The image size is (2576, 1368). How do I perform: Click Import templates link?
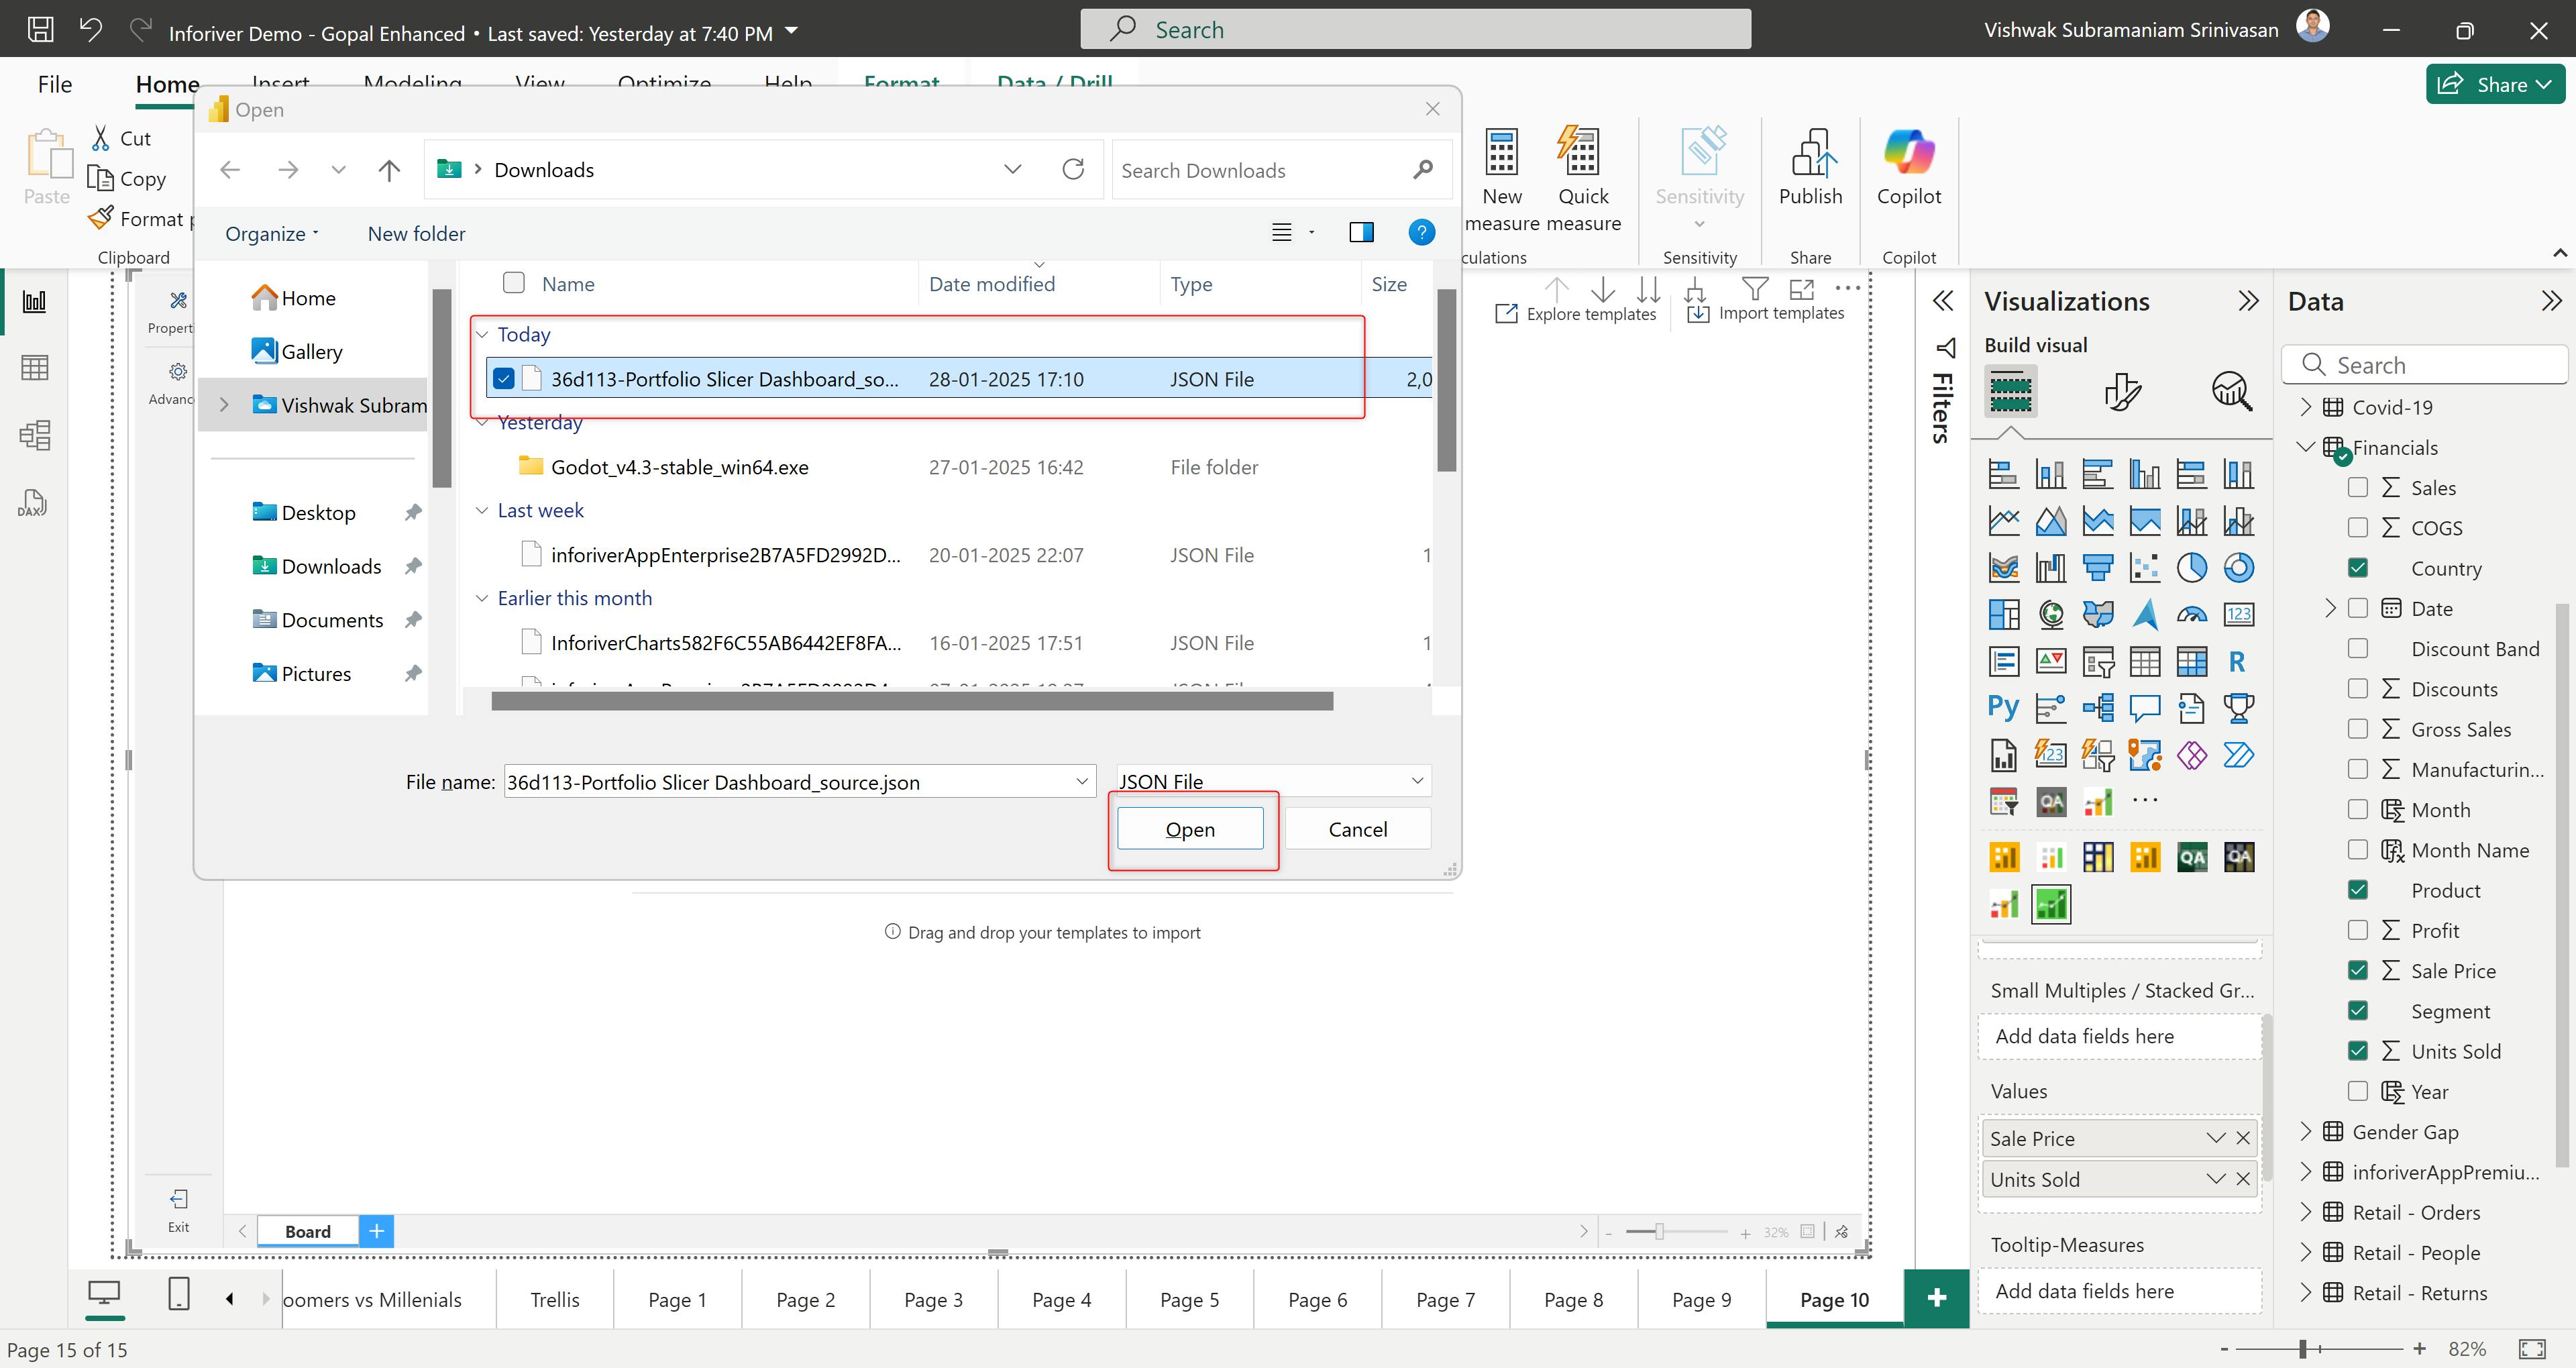[1767, 313]
